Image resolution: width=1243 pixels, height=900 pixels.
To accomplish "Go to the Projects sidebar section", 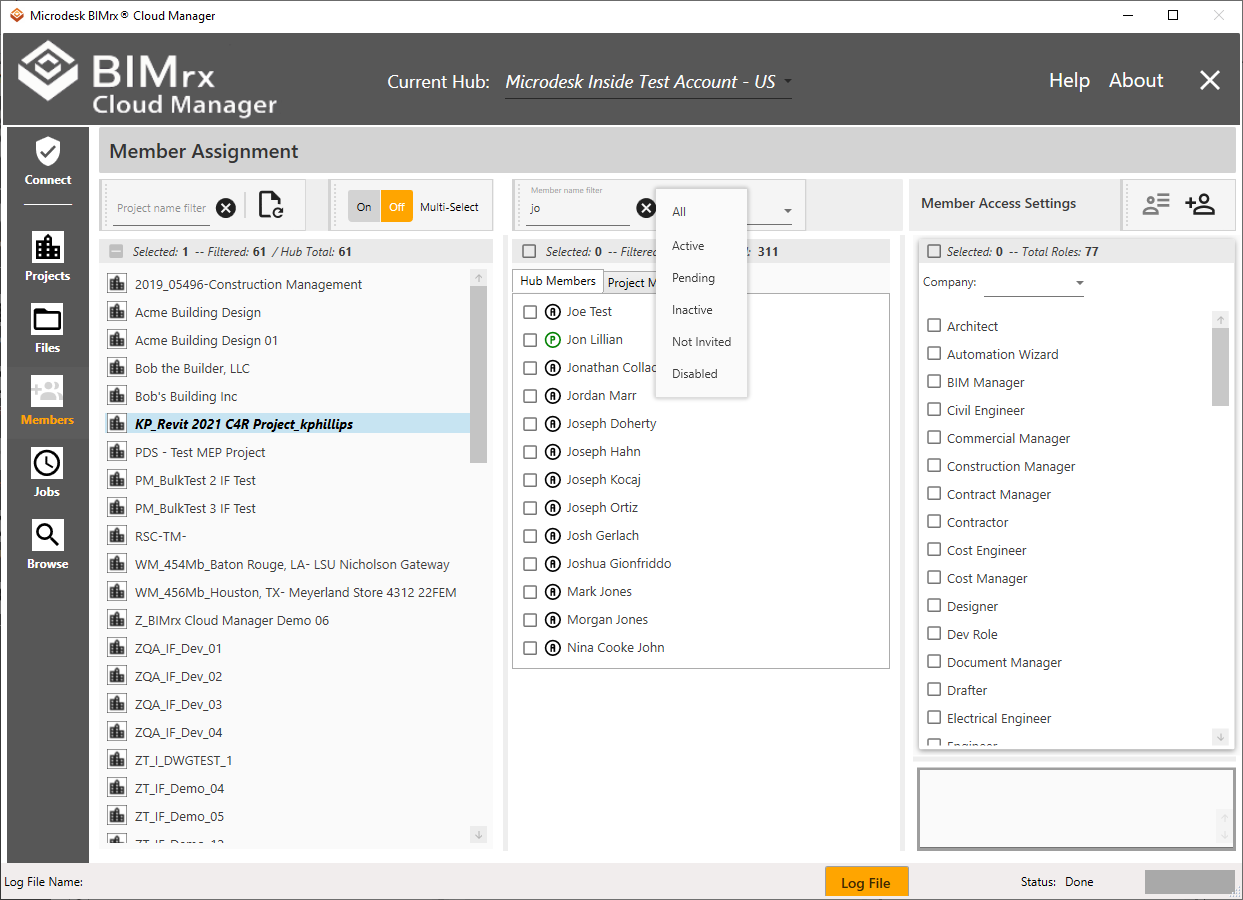I will click(48, 247).
